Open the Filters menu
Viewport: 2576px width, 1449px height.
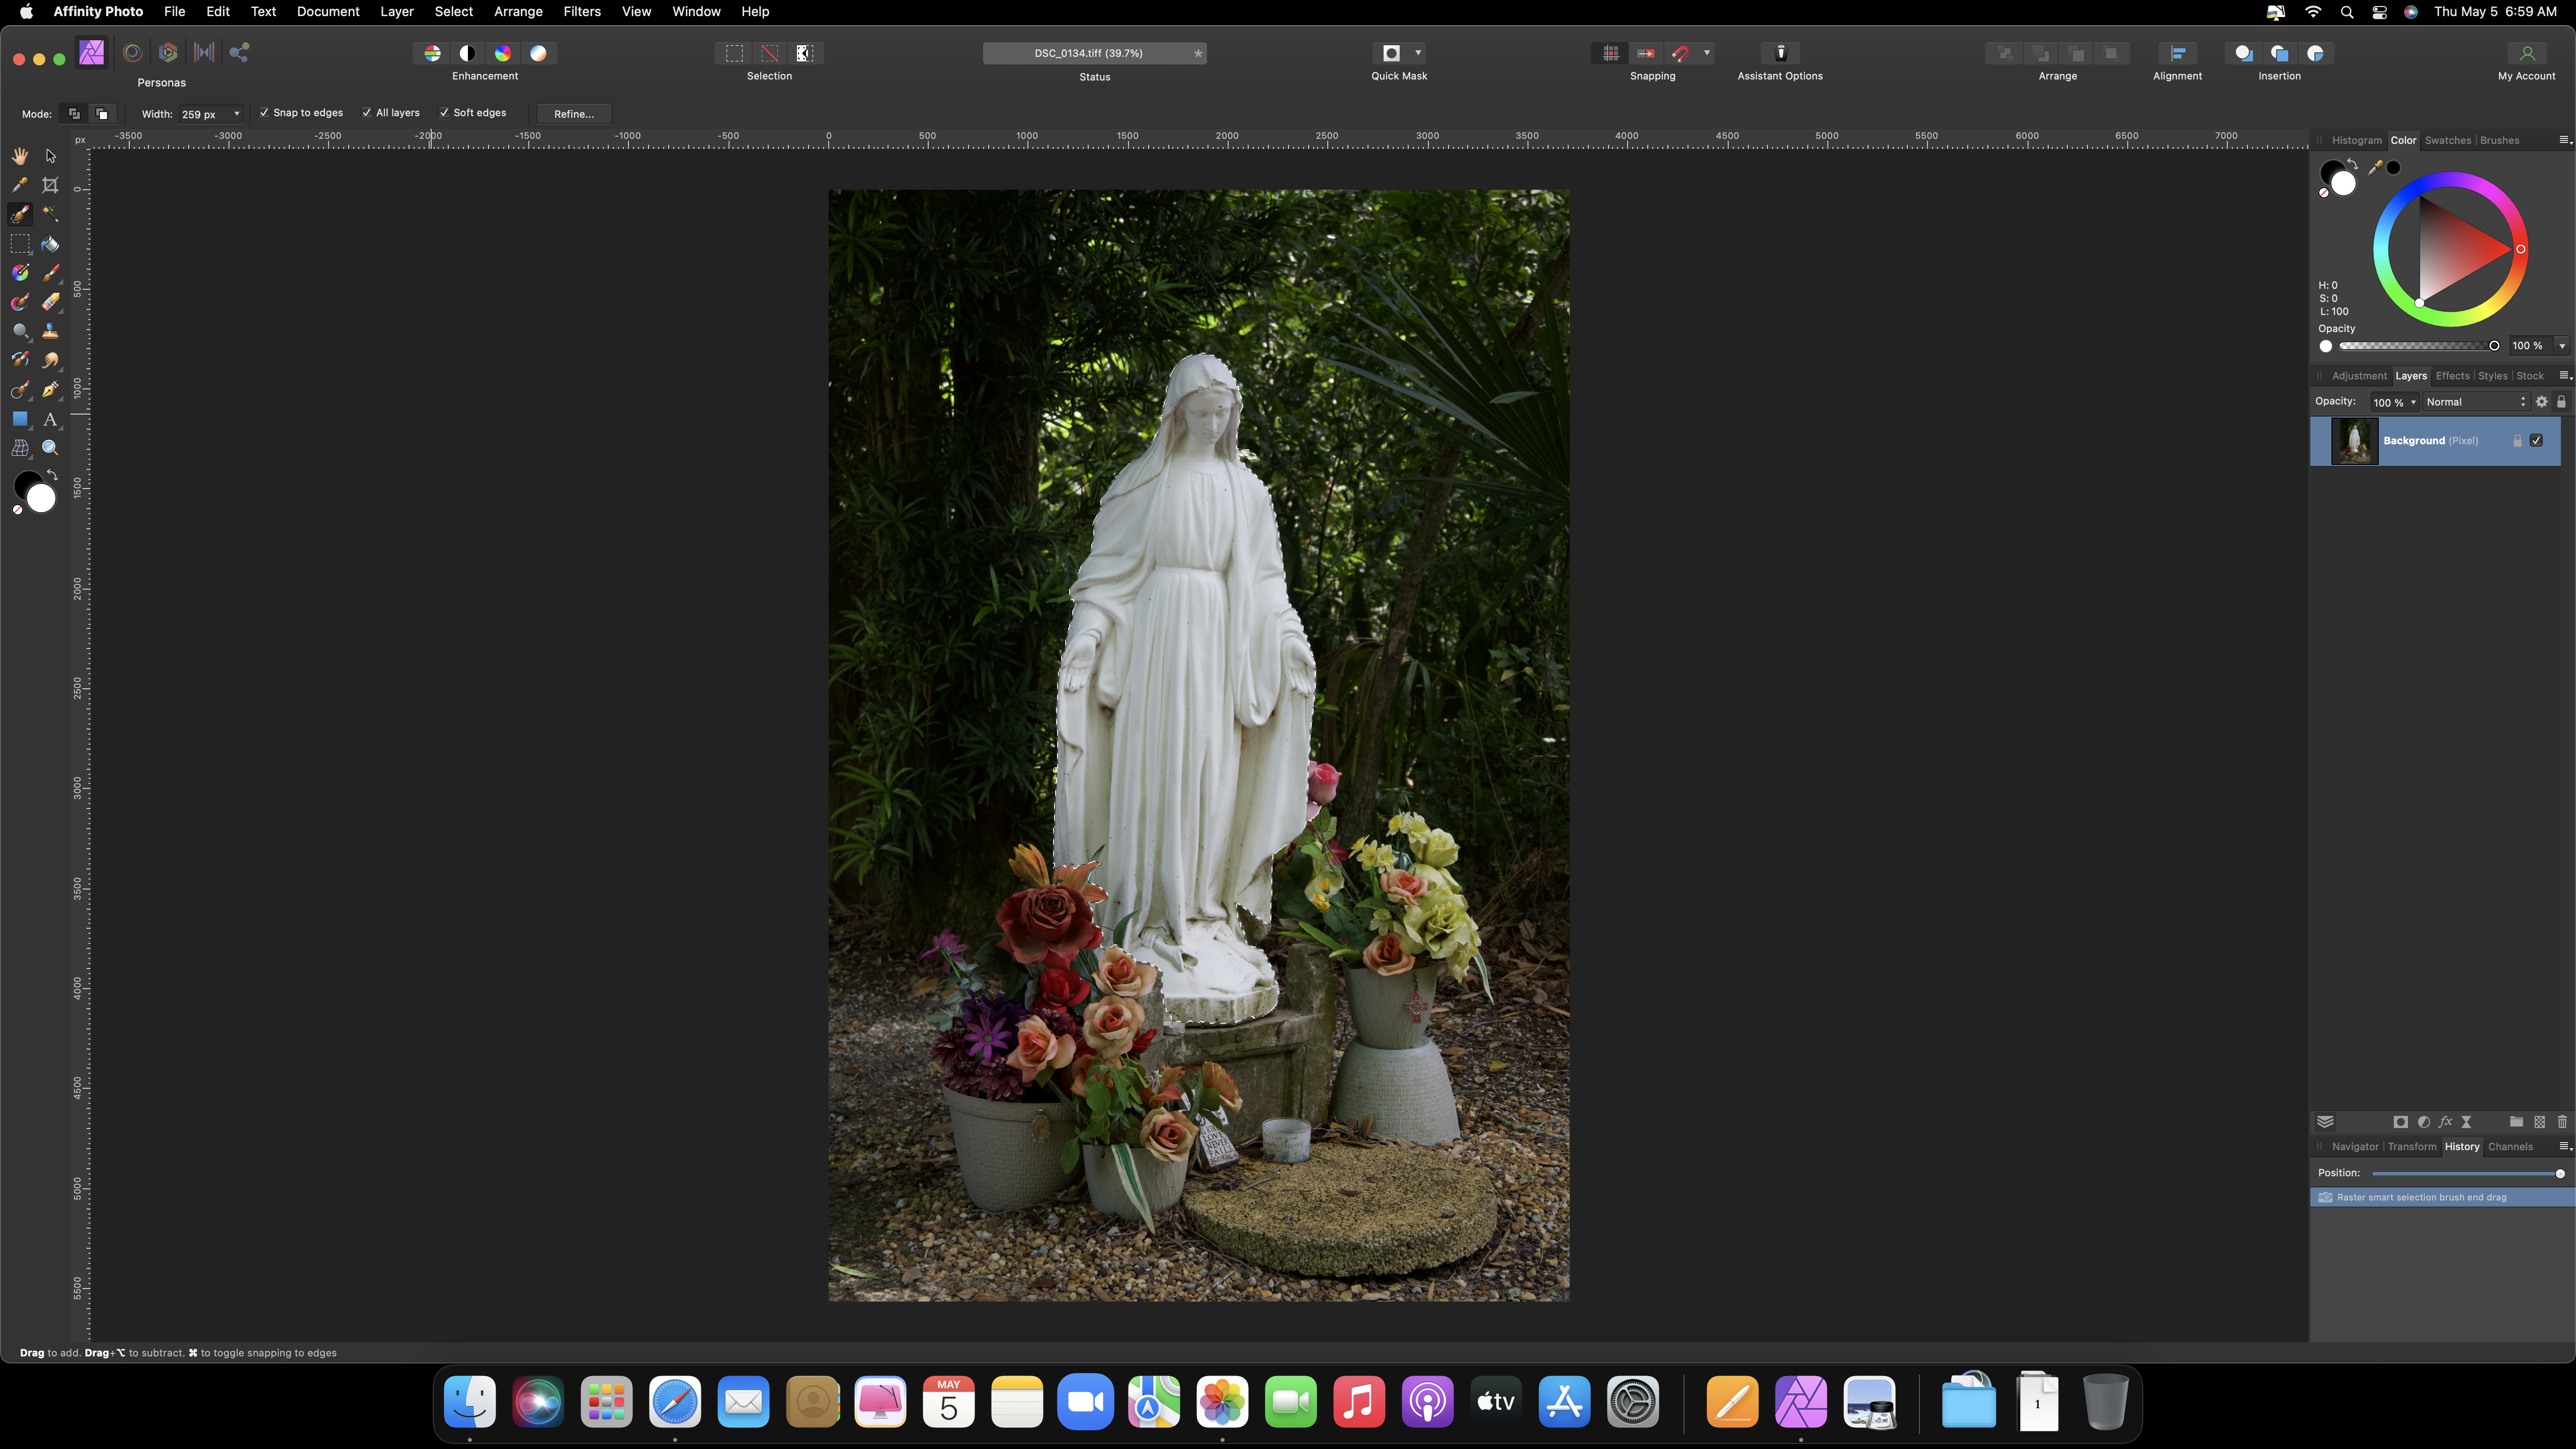click(582, 11)
